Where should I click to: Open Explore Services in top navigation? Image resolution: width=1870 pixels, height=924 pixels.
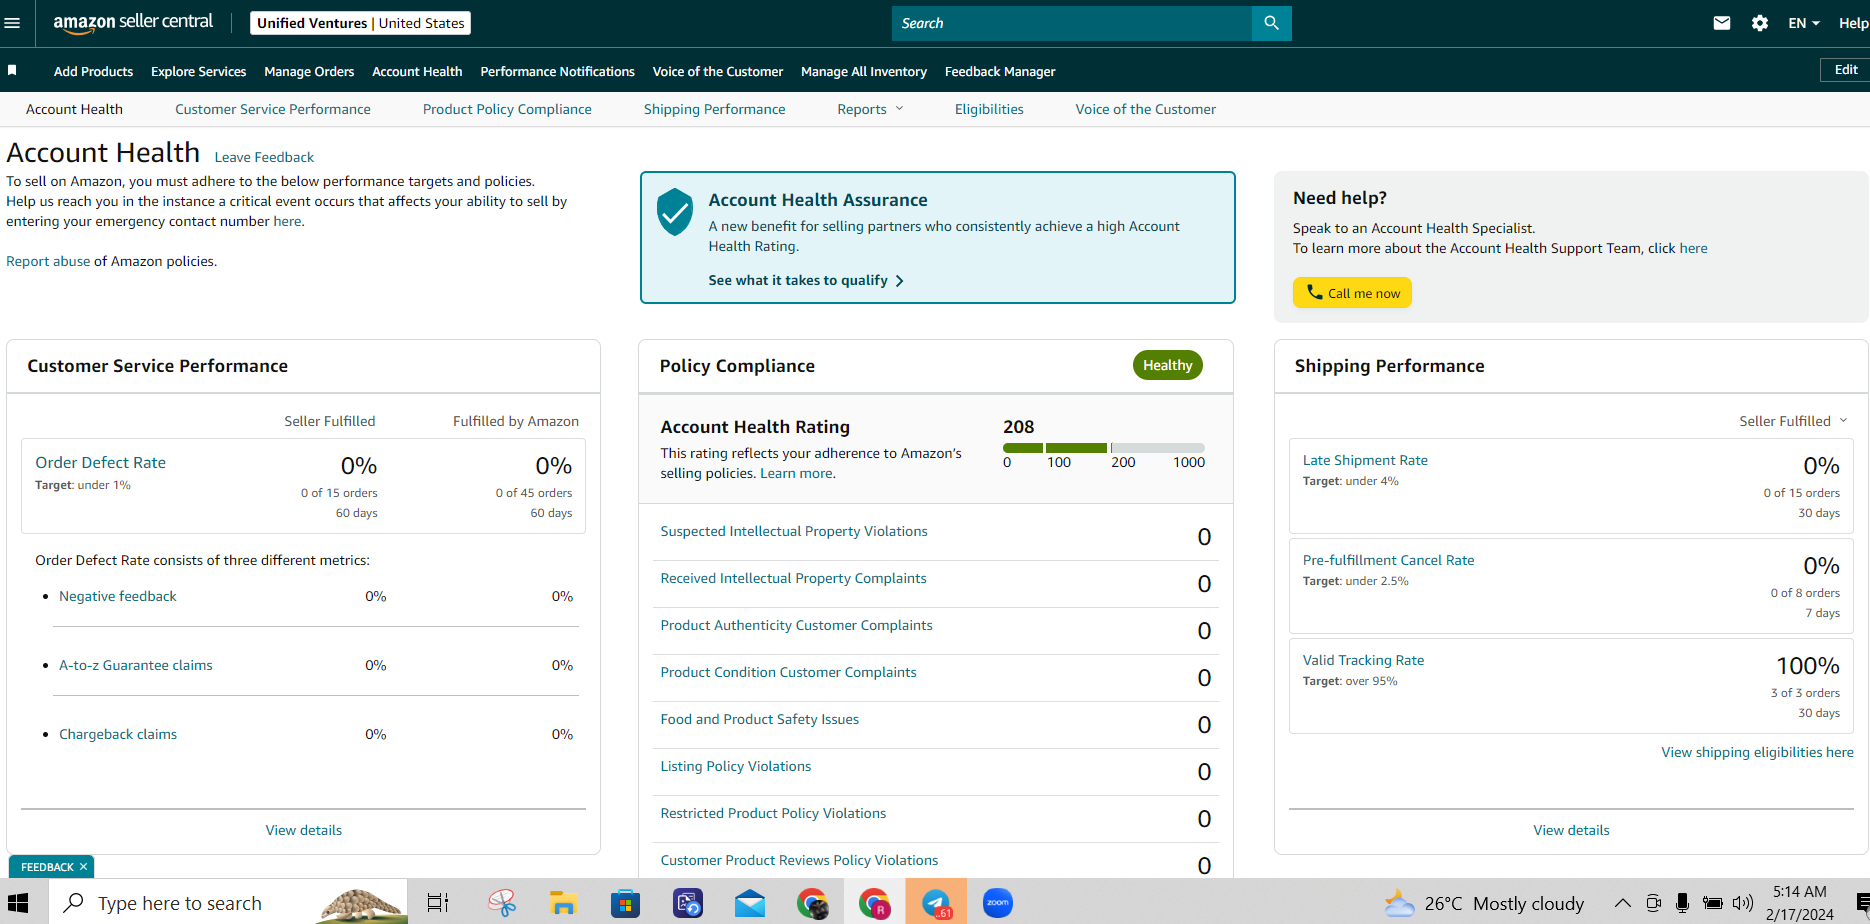(x=198, y=71)
